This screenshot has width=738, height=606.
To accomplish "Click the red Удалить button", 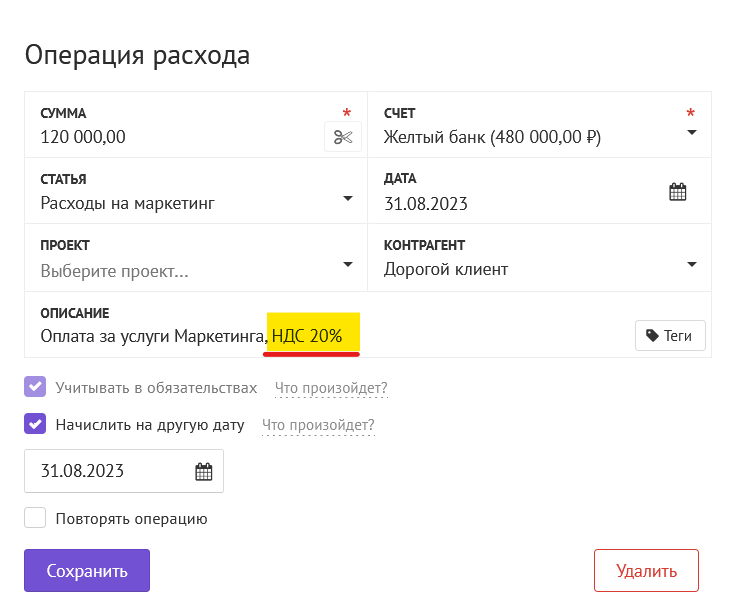I will pyautogui.click(x=646, y=570).
